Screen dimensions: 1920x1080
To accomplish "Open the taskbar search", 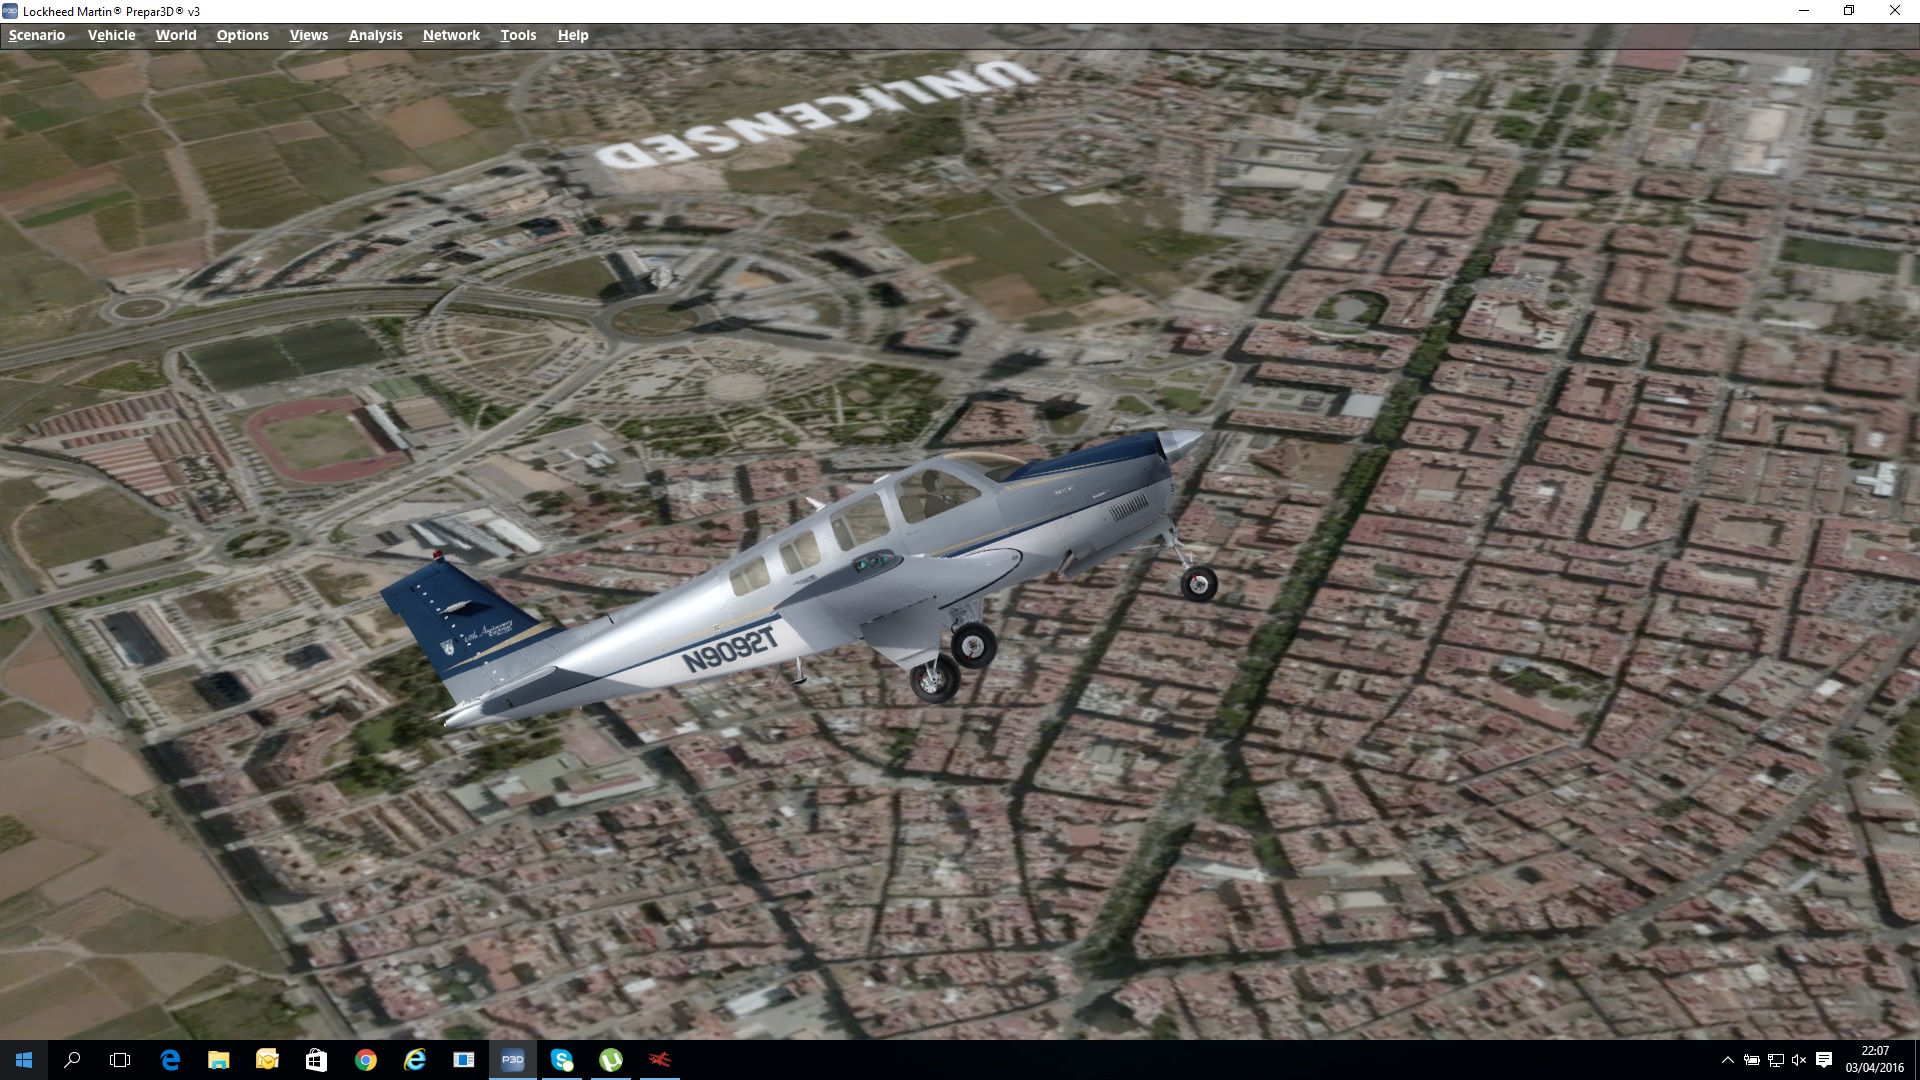I will (72, 1060).
